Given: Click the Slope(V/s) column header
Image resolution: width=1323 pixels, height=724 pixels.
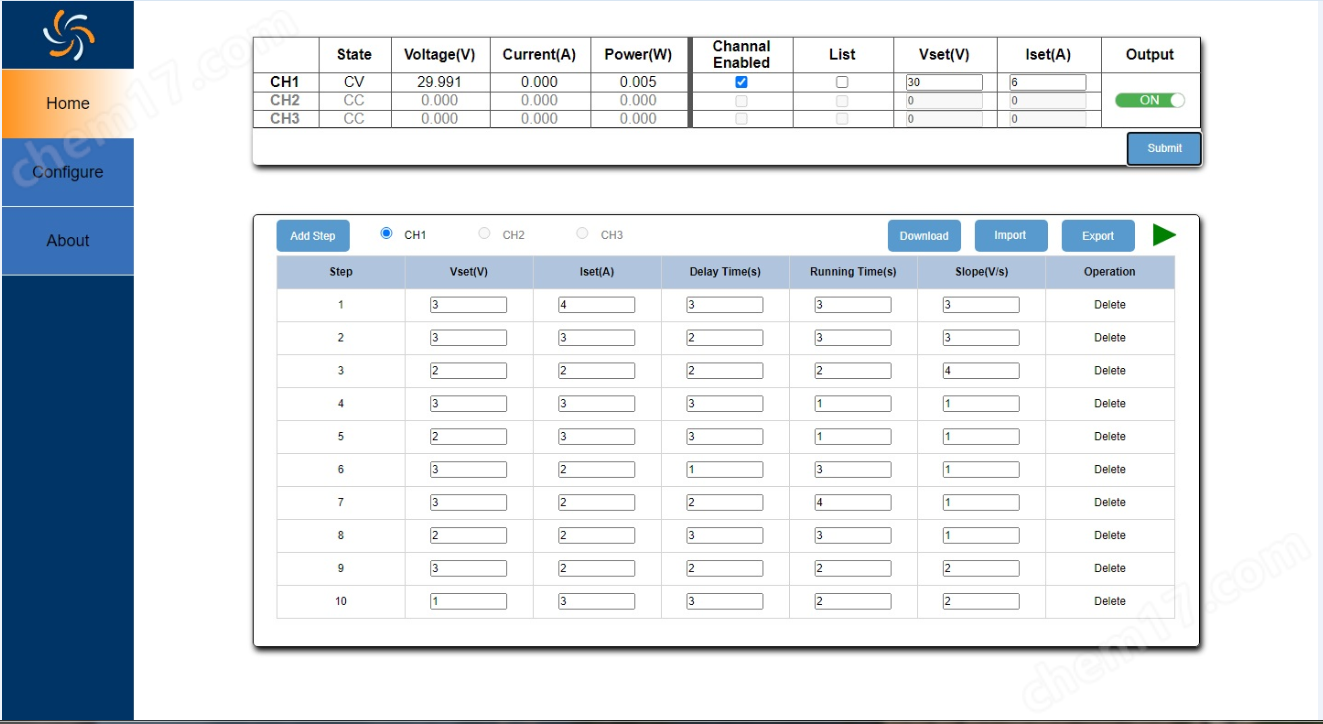Looking at the screenshot, I should point(981,272).
